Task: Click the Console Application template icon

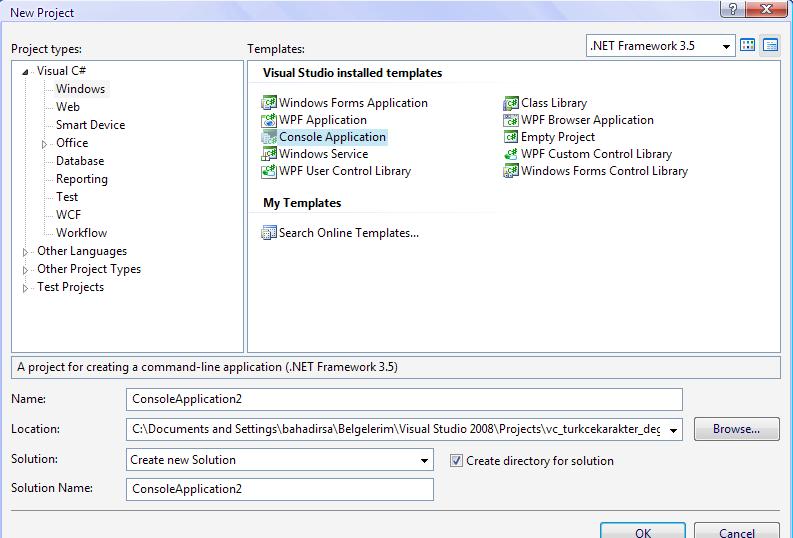Action: pos(269,137)
